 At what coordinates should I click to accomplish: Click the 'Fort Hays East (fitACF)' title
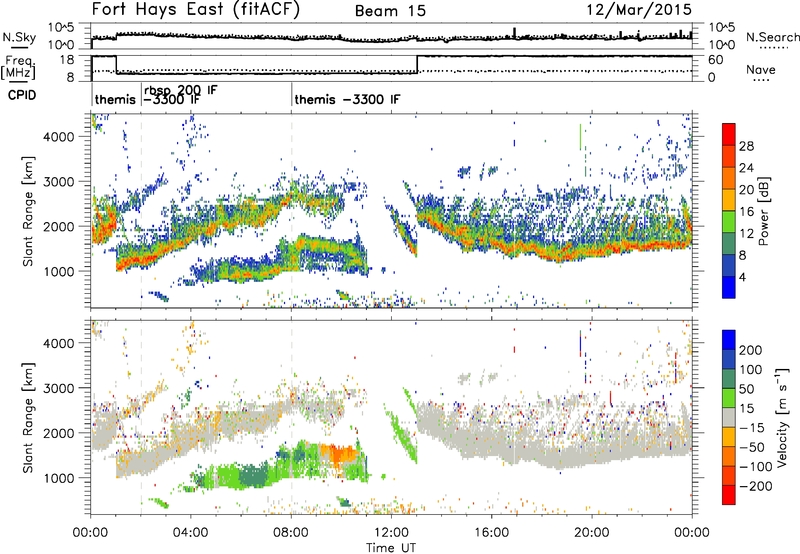coord(196,9)
